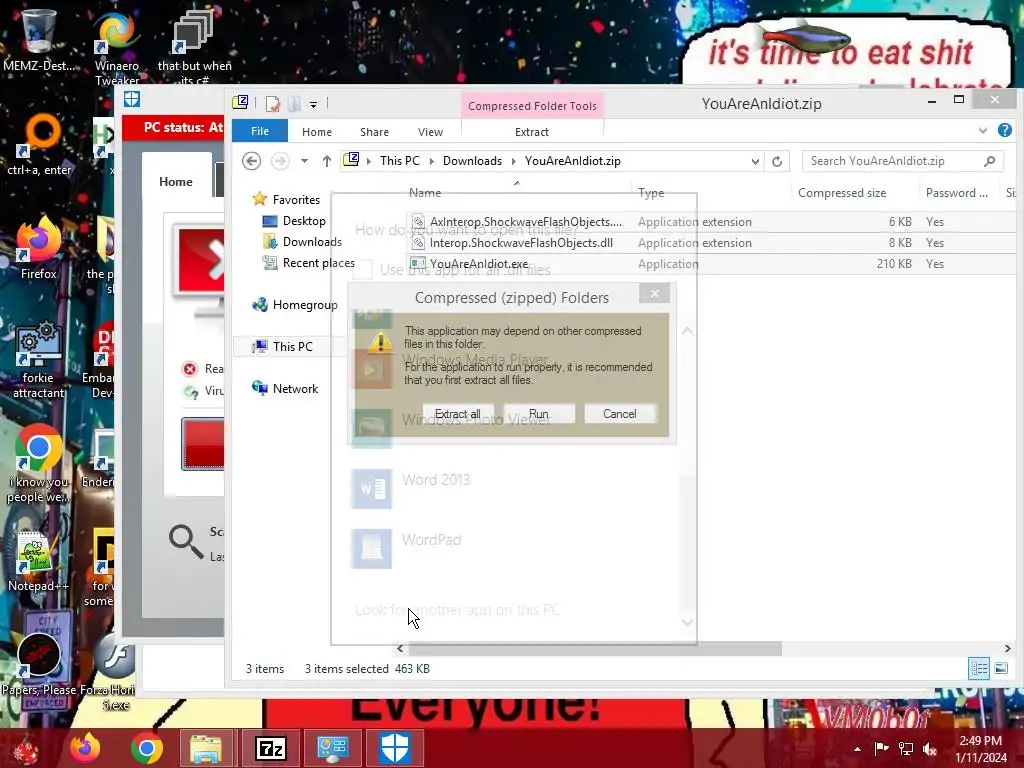Switch to details view icon
This screenshot has height=768, width=1024.
[979, 668]
